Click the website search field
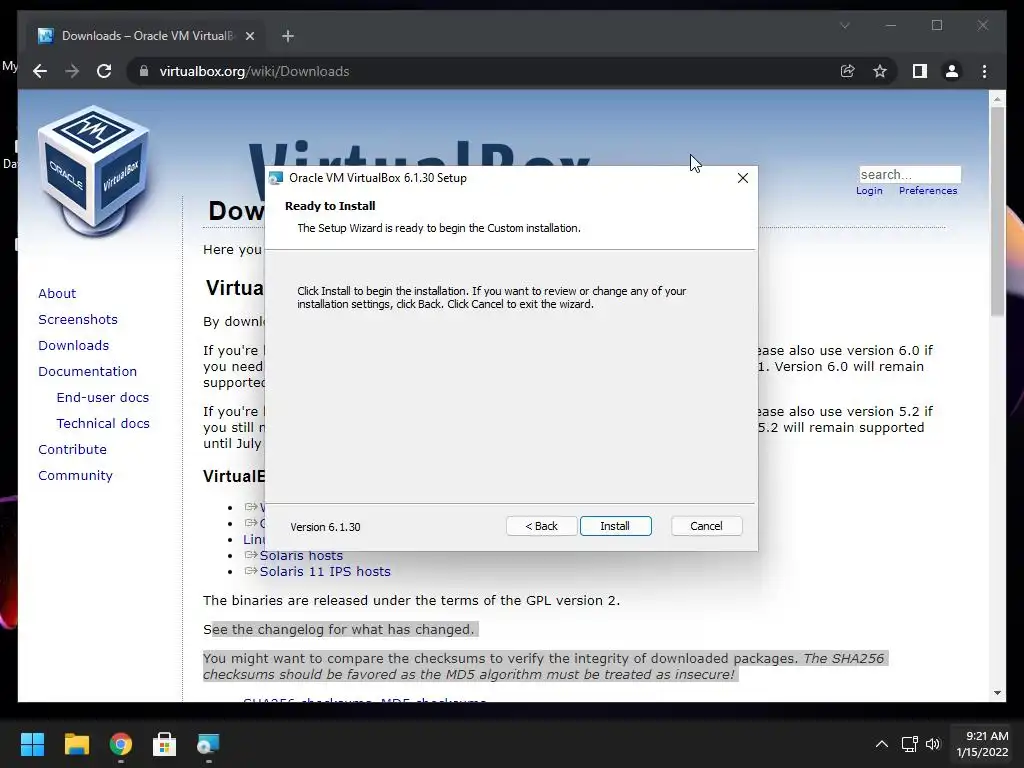The width and height of the screenshot is (1024, 768). click(x=910, y=174)
